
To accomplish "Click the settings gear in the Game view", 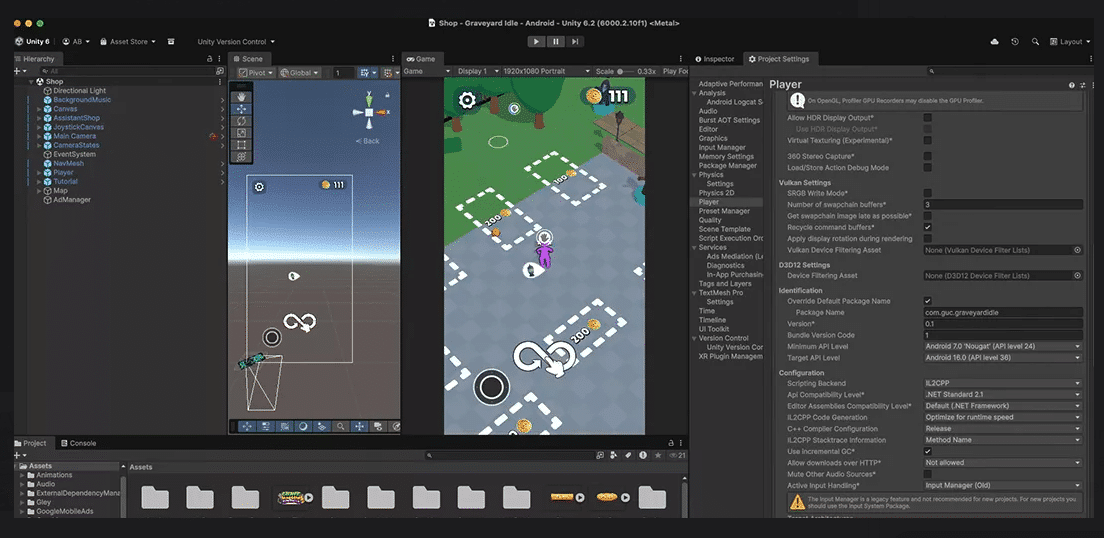I will coord(468,101).
